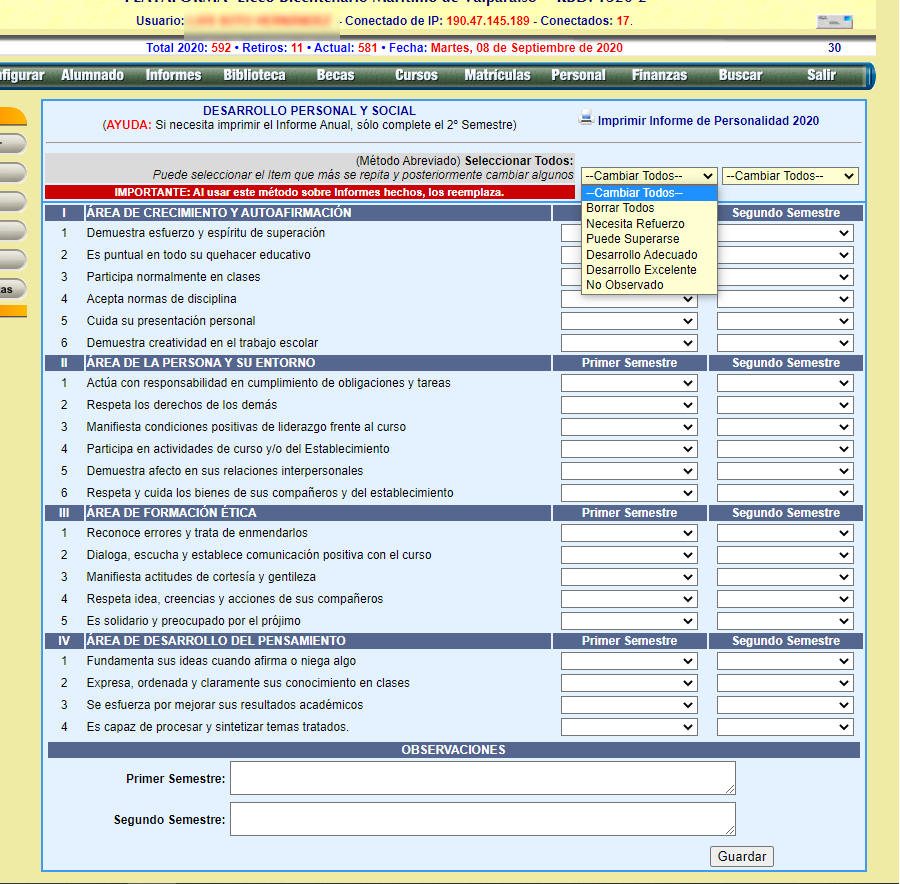Screen dimensions: 900x884
Task: Click the Segundo Semestre observations text box
Action: pyautogui.click(x=483, y=819)
